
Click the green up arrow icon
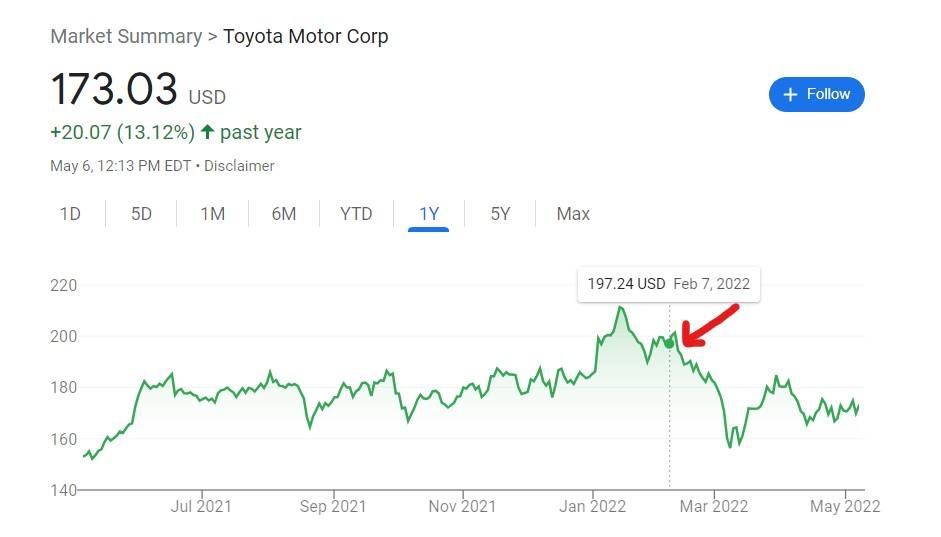coord(207,131)
